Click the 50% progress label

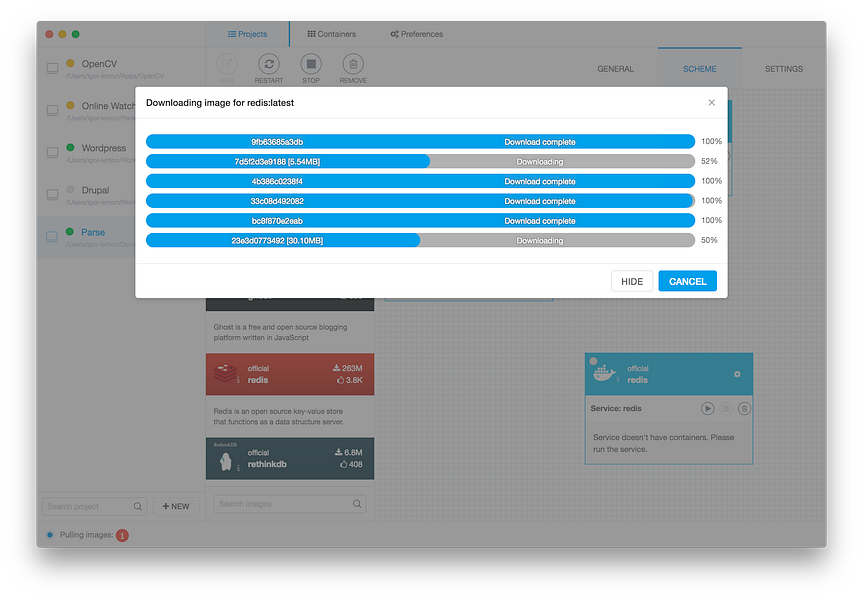709,241
